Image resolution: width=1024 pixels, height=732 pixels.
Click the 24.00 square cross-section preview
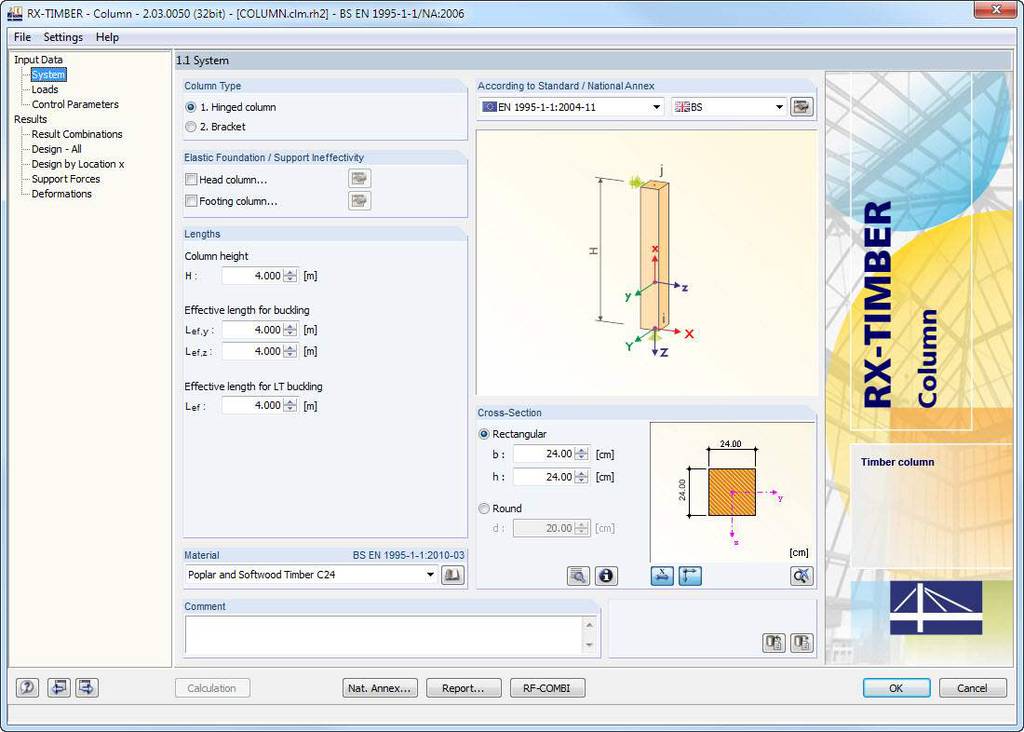click(x=732, y=492)
